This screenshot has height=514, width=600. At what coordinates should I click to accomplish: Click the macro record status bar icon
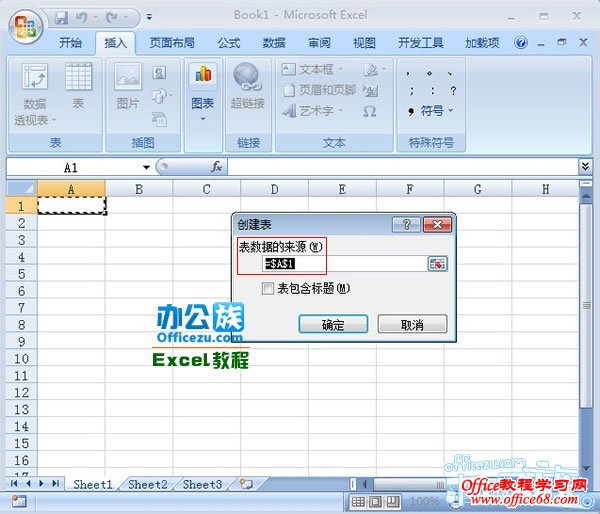point(19,501)
